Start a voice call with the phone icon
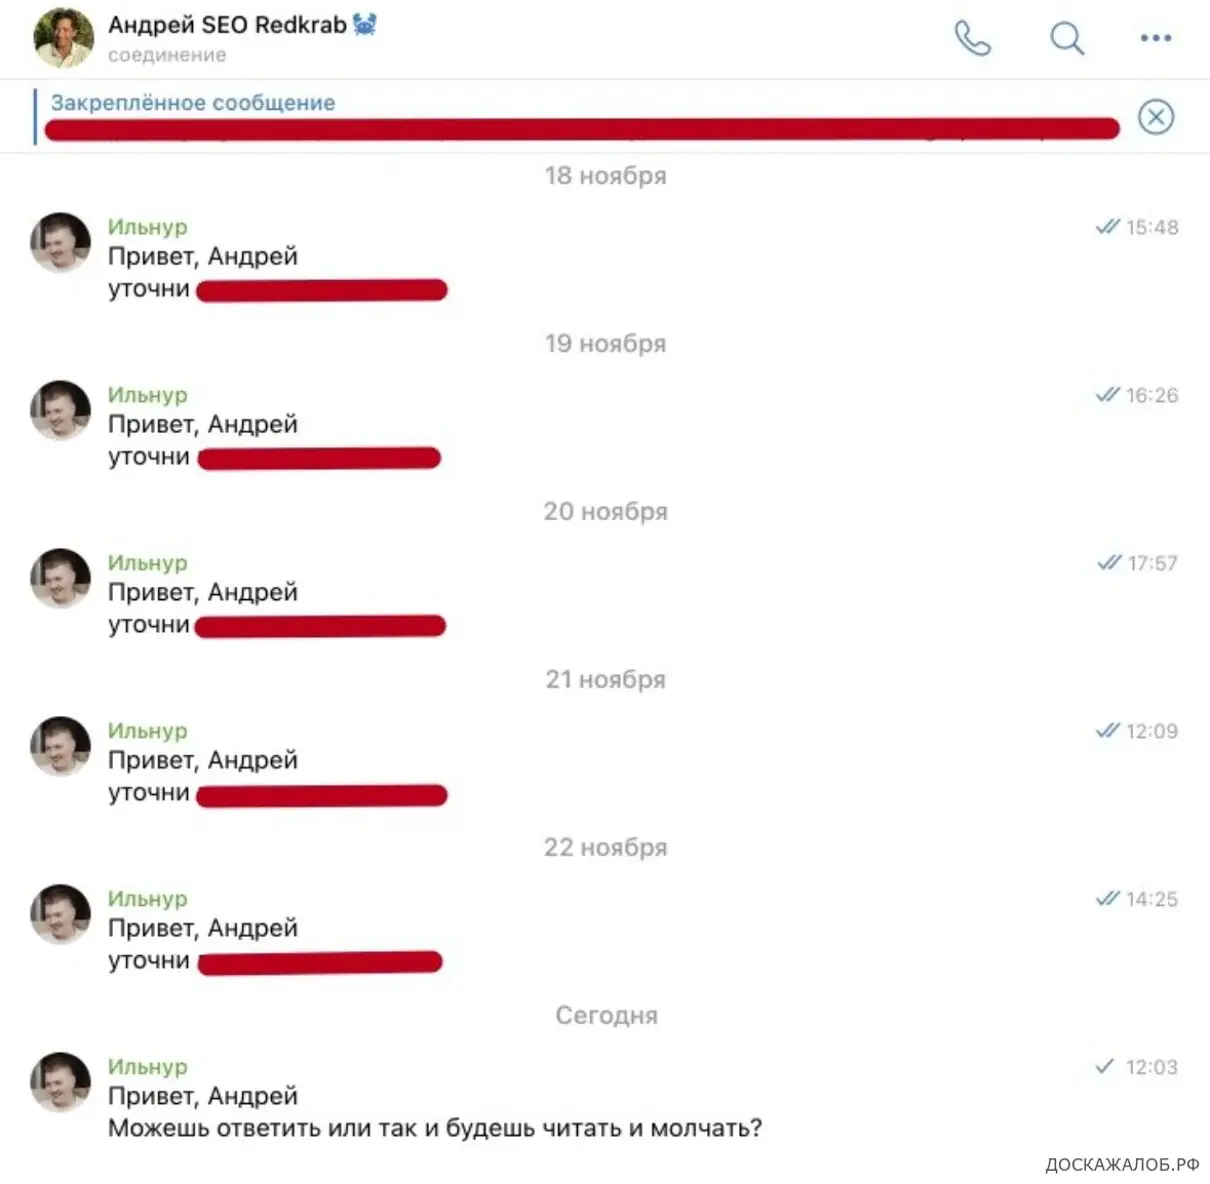The height and width of the screenshot is (1184, 1210). point(973,38)
